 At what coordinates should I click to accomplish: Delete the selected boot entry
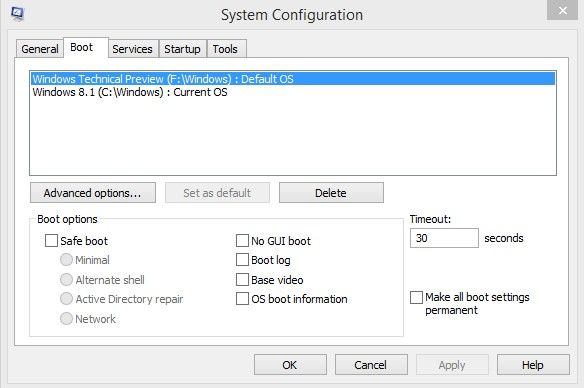pyautogui.click(x=331, y=193)
